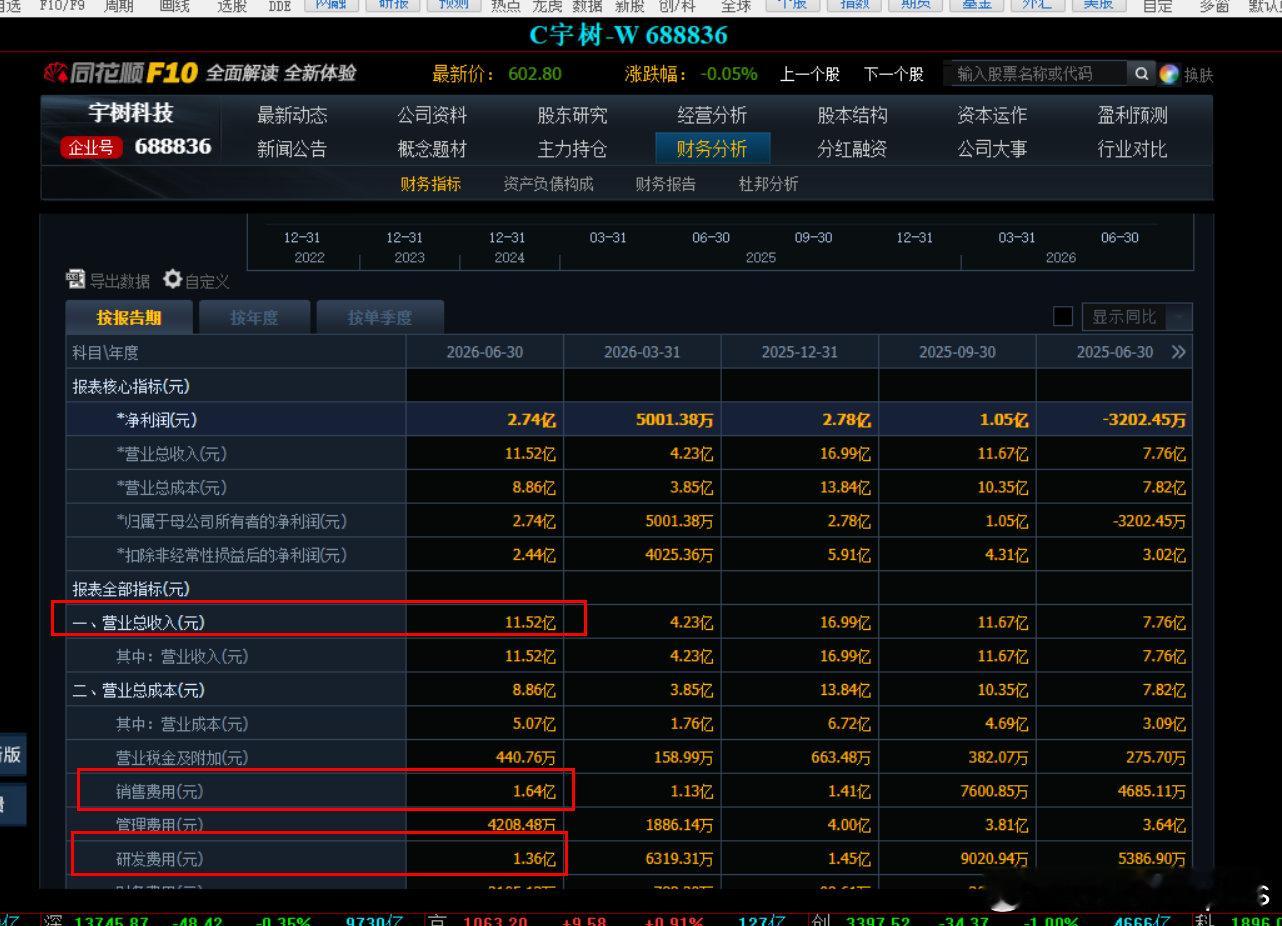1282x926 pixels.
Task: Open 自定义 settings via gear icon
Action: pyautogui.click(x=172, y=279)
